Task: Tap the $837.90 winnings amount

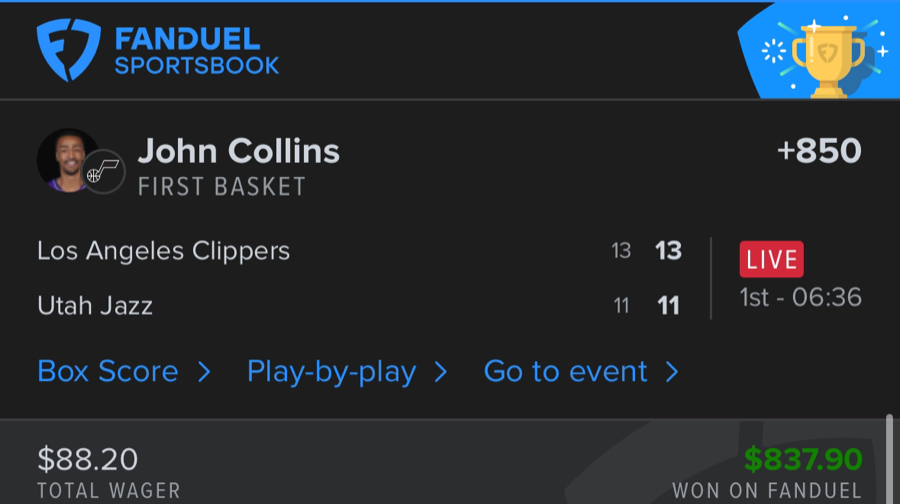Action: tap(803, 459)
